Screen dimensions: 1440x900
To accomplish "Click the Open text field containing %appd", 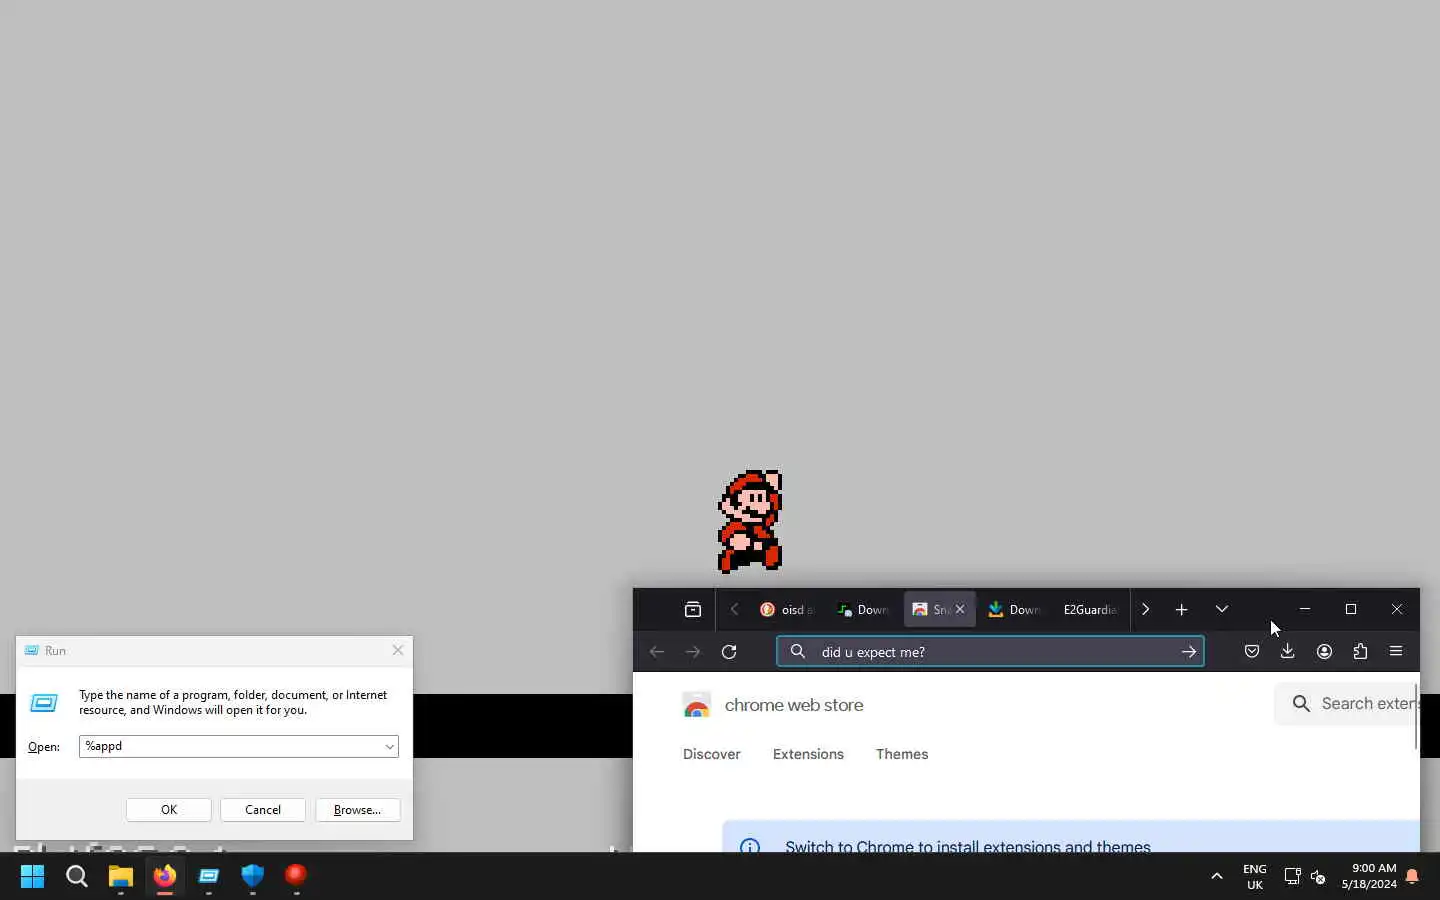I will point(230,746).
